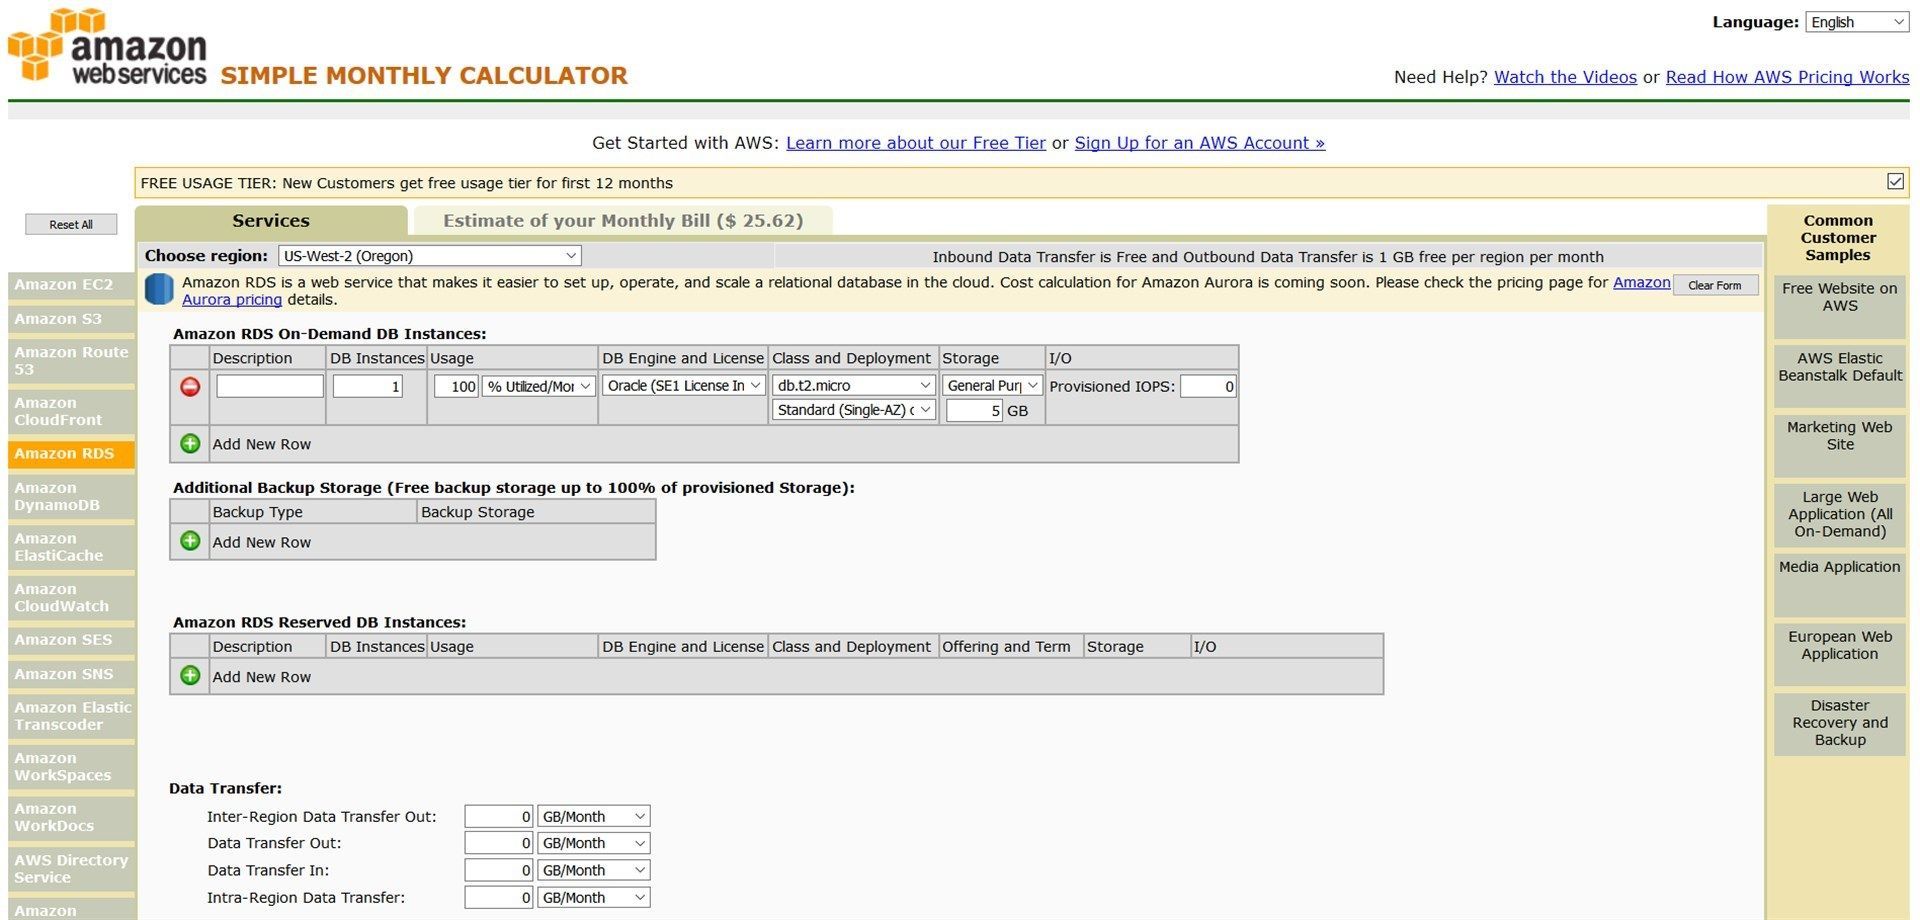Select Amazon SNS in the sidebar
The image size is (1920, 920).
(71, 674)
